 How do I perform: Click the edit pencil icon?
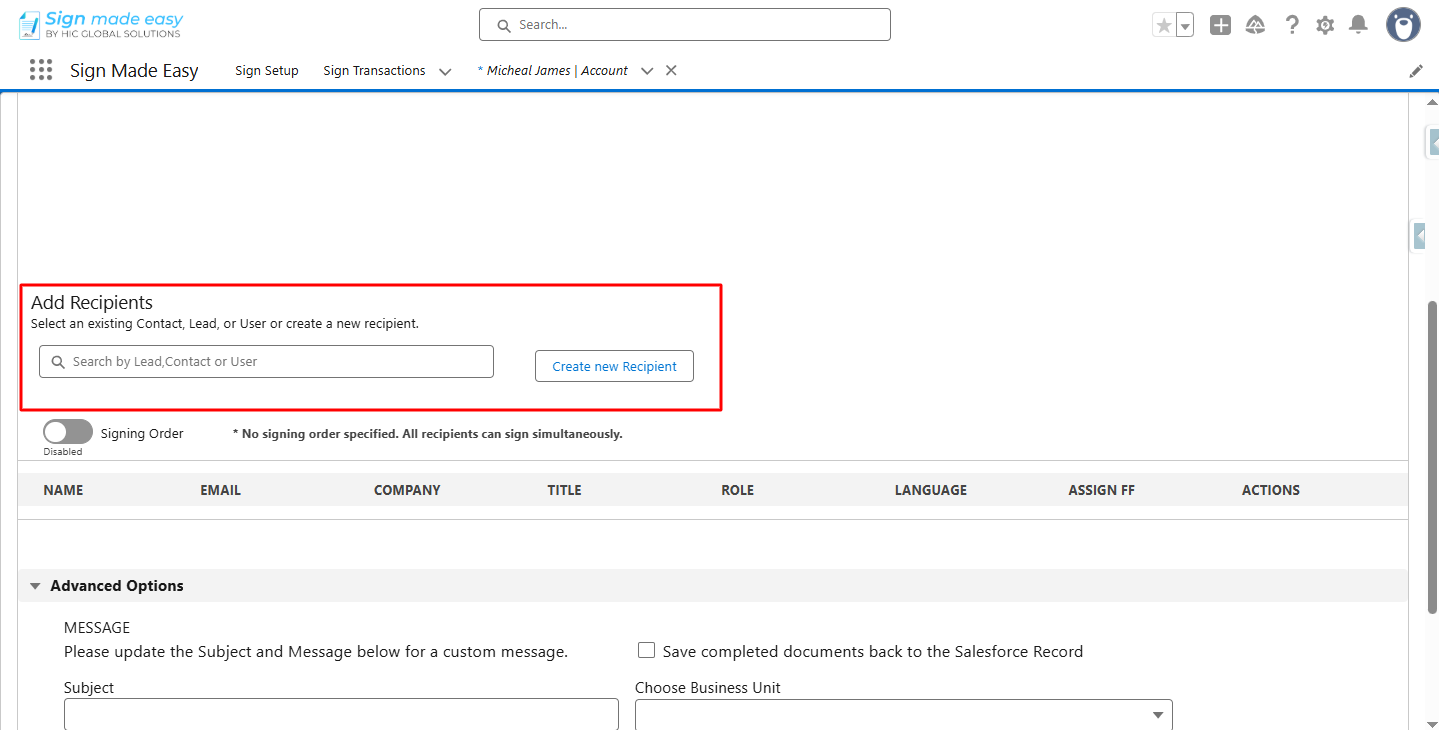pos(1415,70)
